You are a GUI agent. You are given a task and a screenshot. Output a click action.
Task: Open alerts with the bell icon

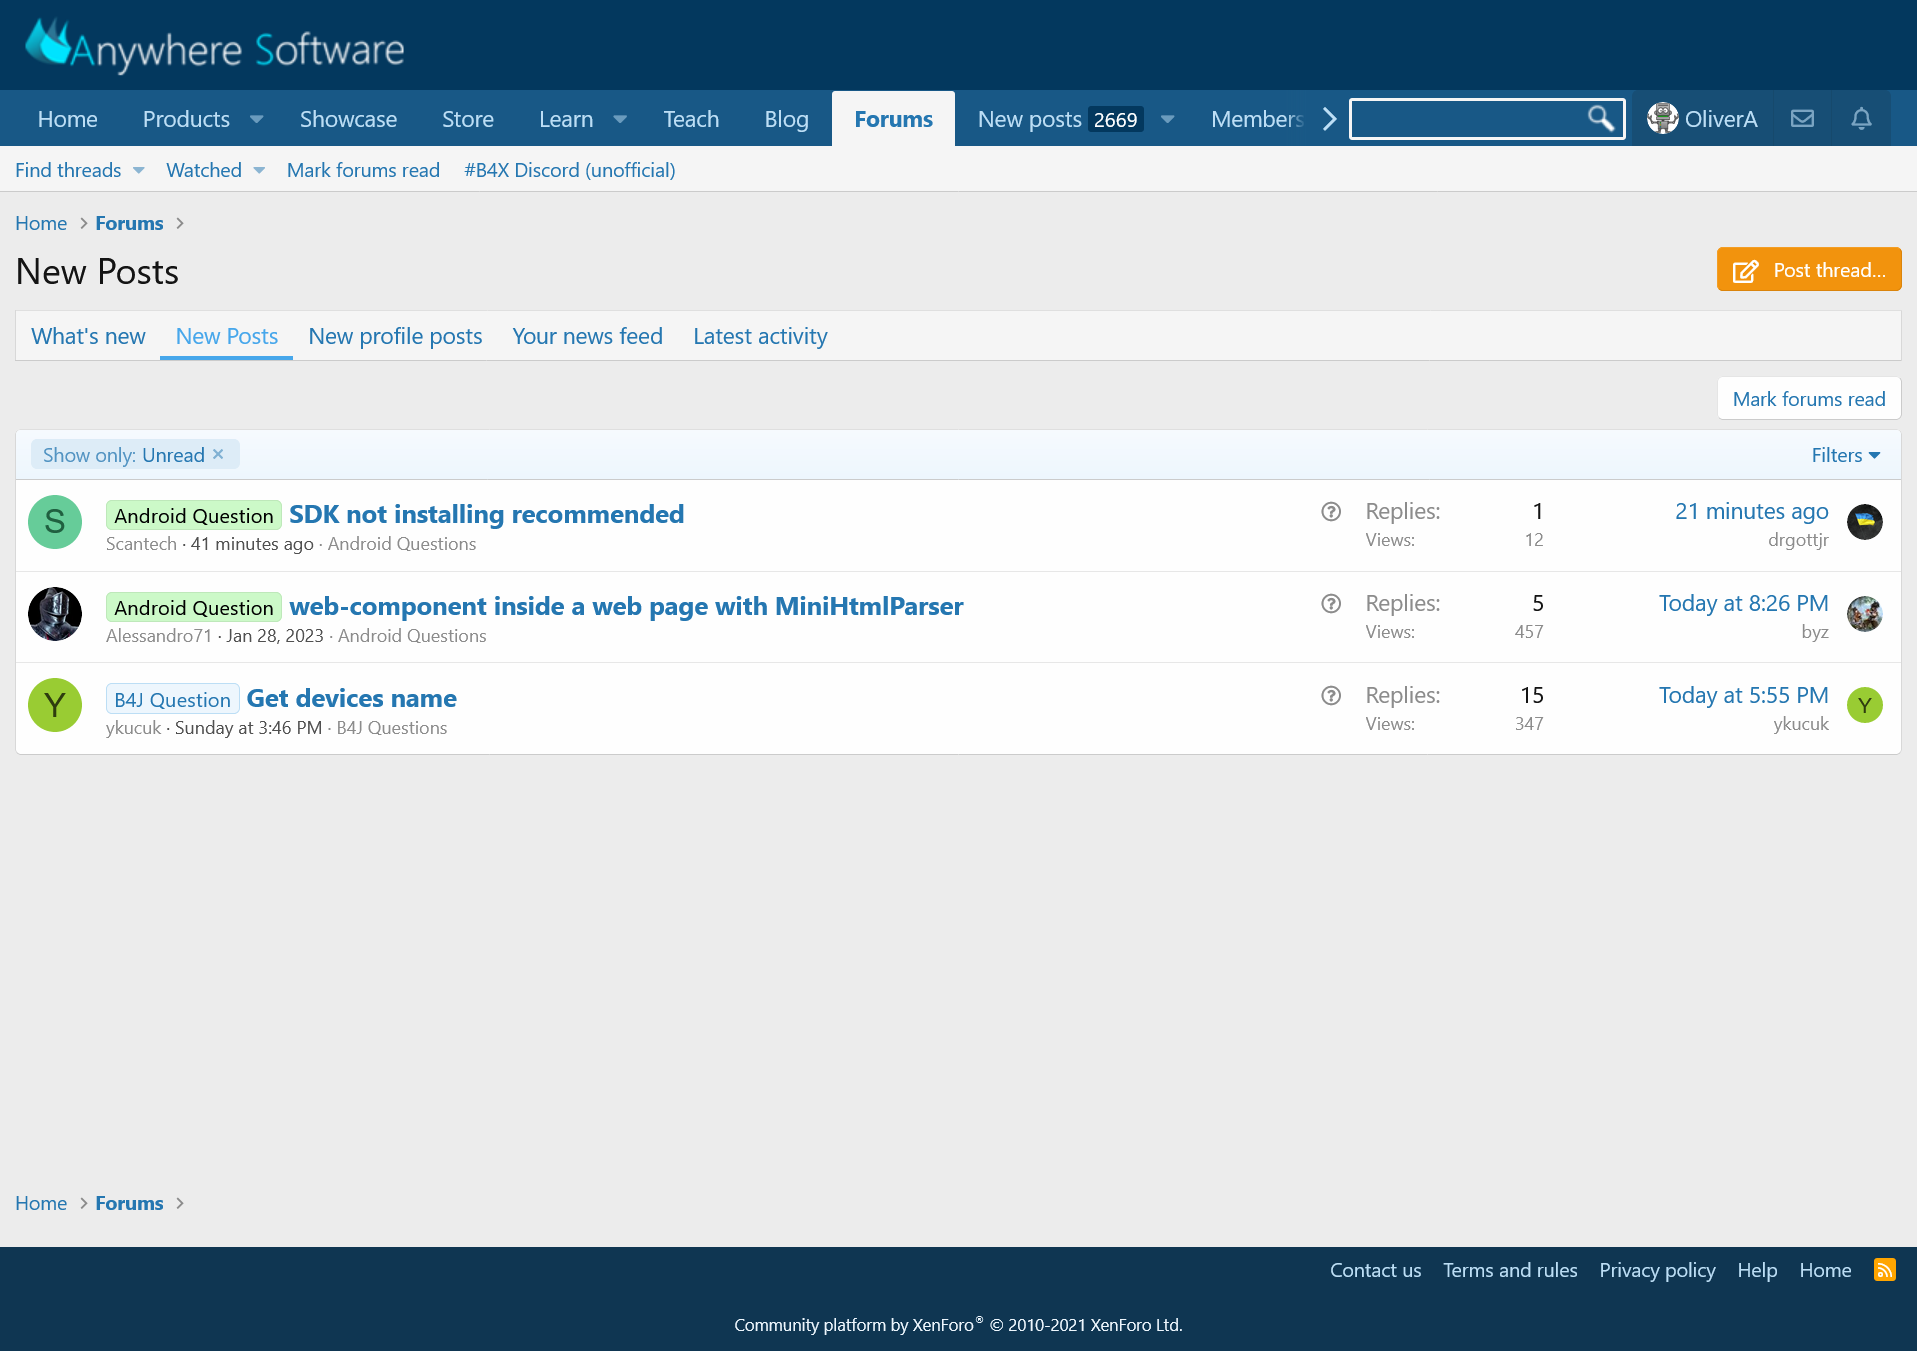[x=1861, y=118]
